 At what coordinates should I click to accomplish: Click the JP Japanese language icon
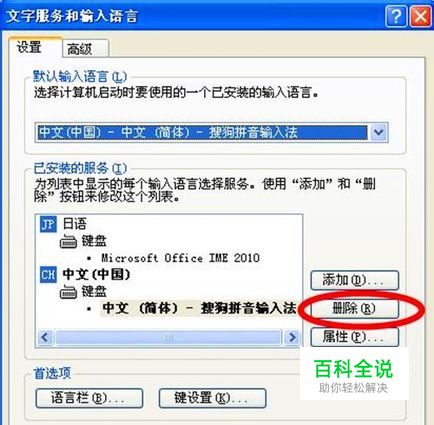pyautogui.click(x=48, y=224)
